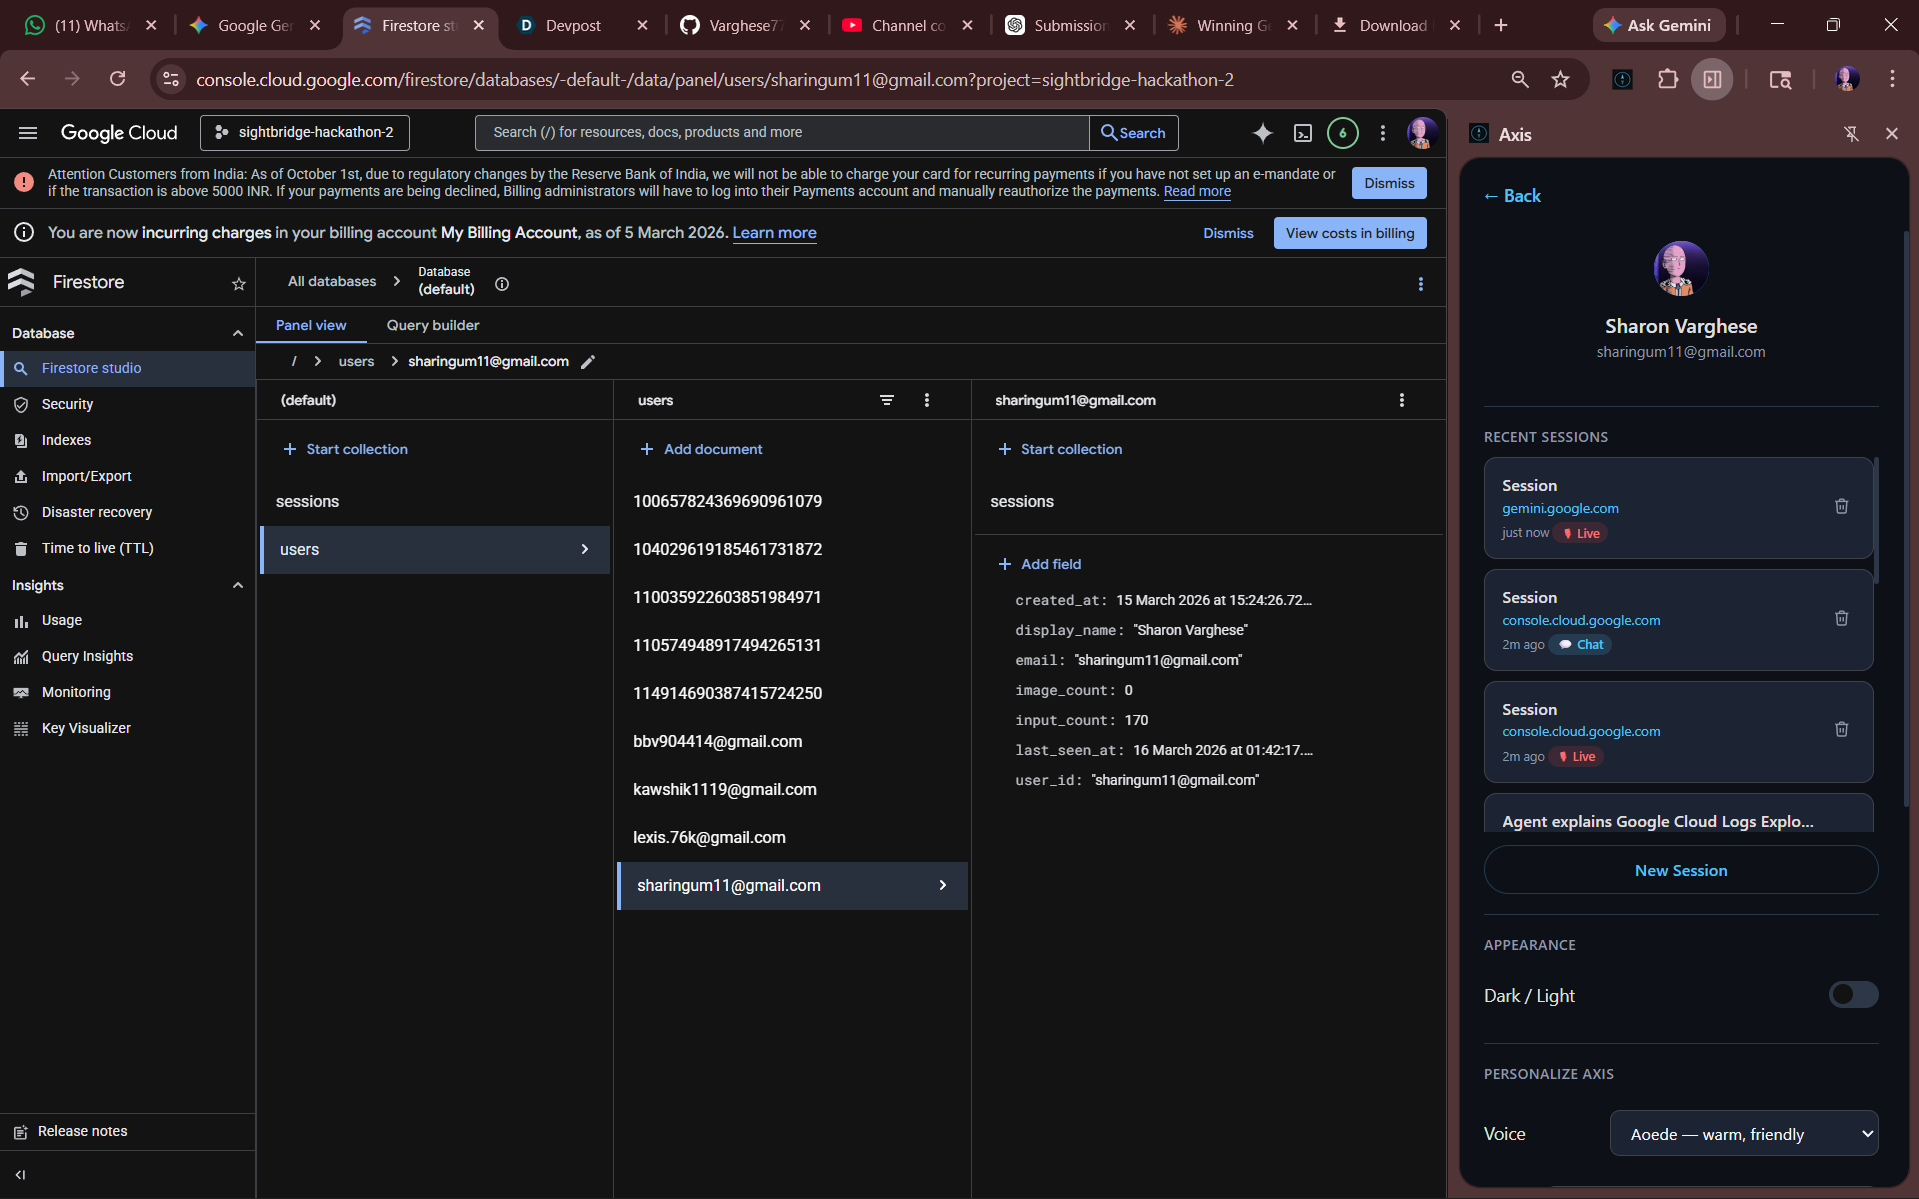Select document kawshik1119@gmail.com

point(725,789)
